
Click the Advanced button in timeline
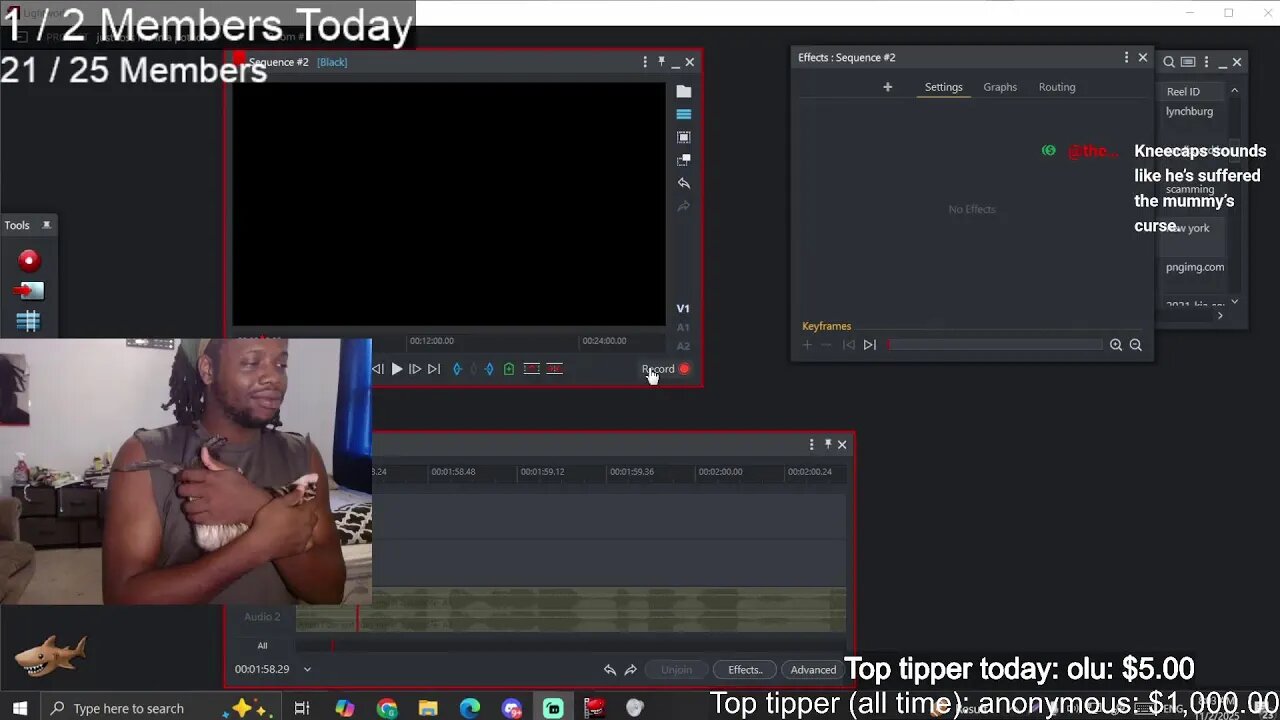813,670
